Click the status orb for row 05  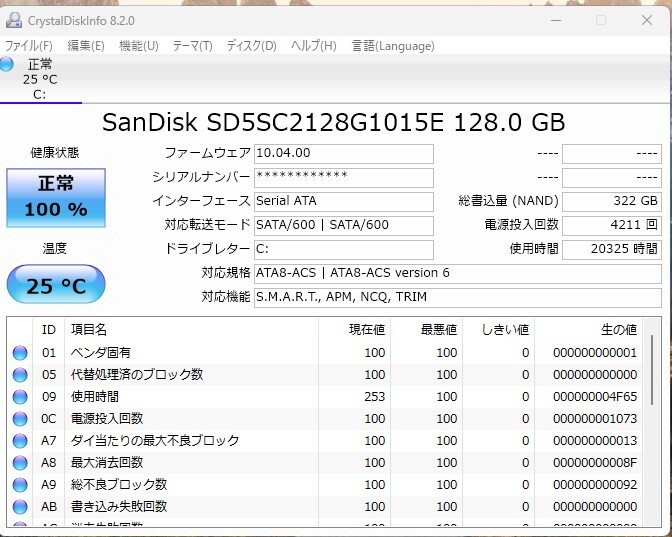click(x=20, y=375)
